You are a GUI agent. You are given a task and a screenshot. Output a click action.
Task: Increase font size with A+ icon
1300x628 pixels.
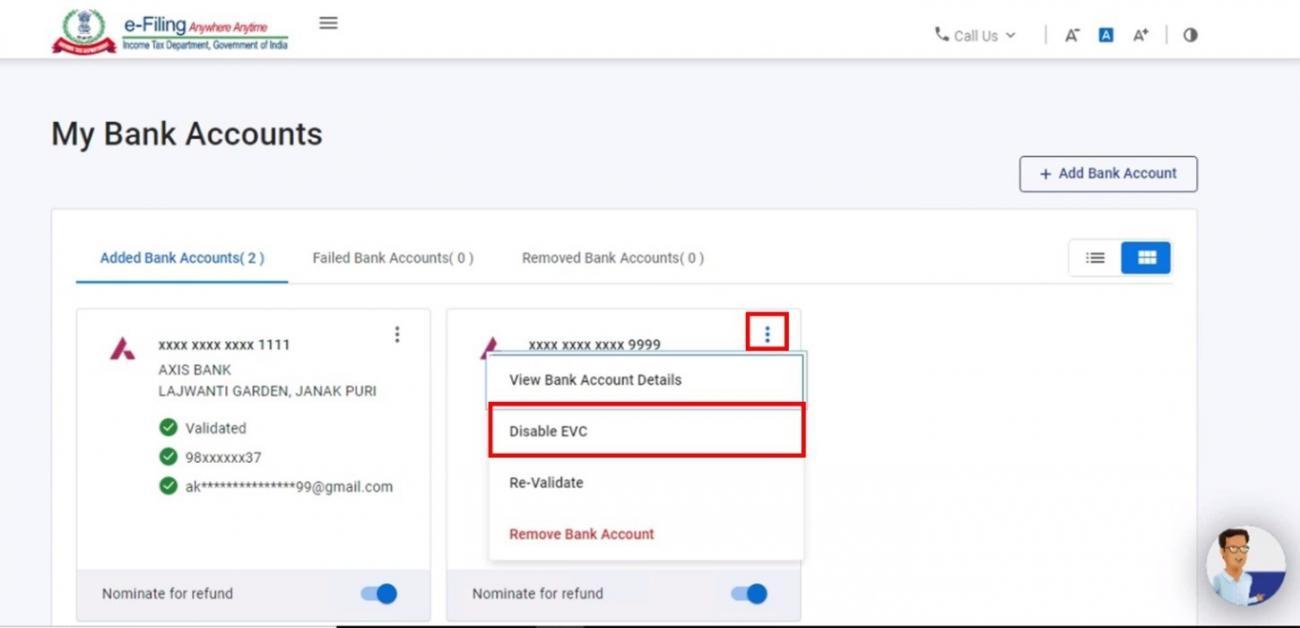click(1140, 35)
